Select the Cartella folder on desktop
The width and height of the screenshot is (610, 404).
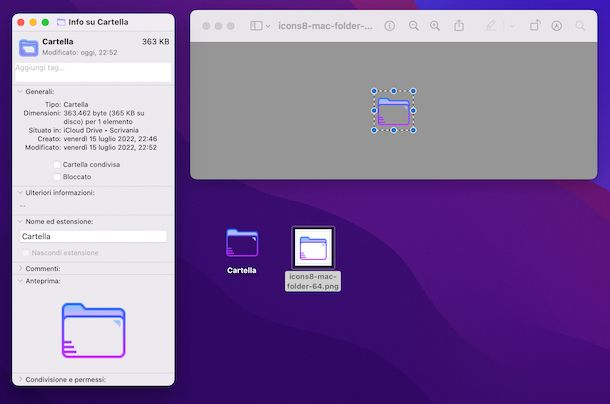coord(242,243)
